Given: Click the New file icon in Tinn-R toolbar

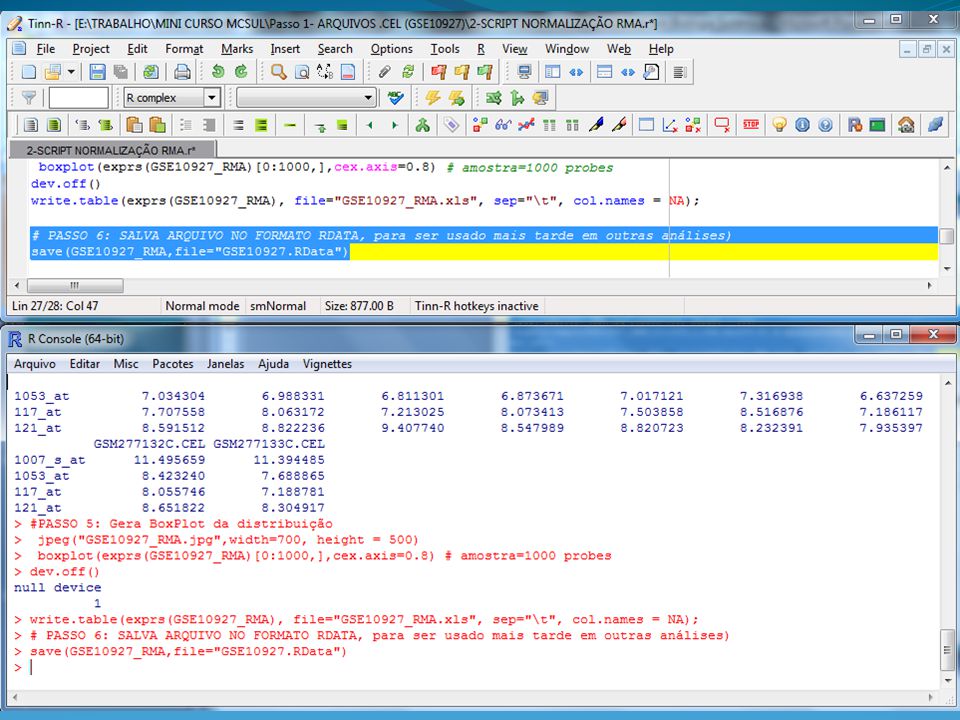Looking at the screenshot, I should tap(28, 72).
